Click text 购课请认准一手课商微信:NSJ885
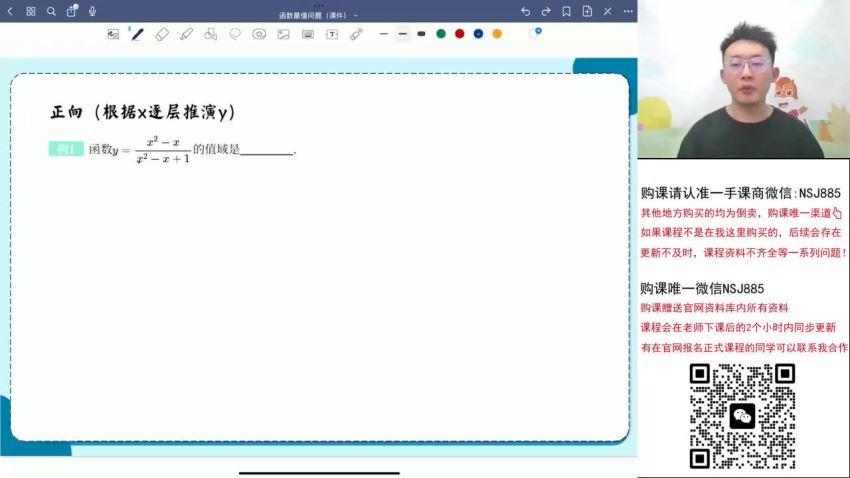Image resolution: width=850 pixels, height=478 pixels. click(740, 193)
